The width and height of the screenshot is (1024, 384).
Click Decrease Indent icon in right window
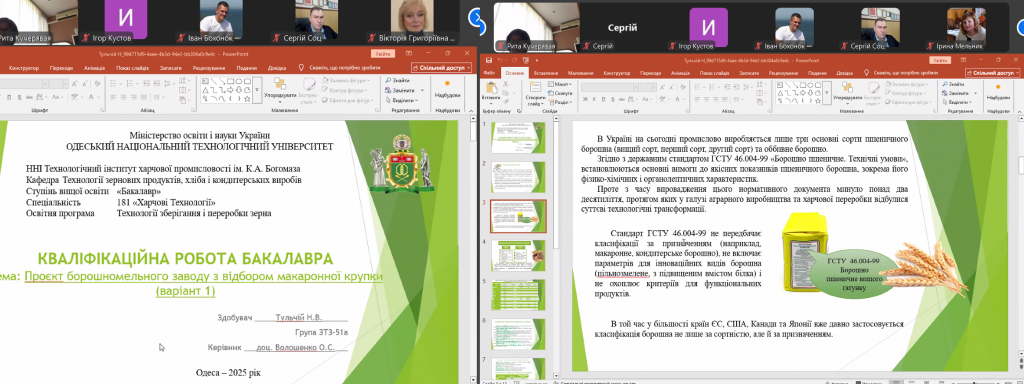point(727,87)
